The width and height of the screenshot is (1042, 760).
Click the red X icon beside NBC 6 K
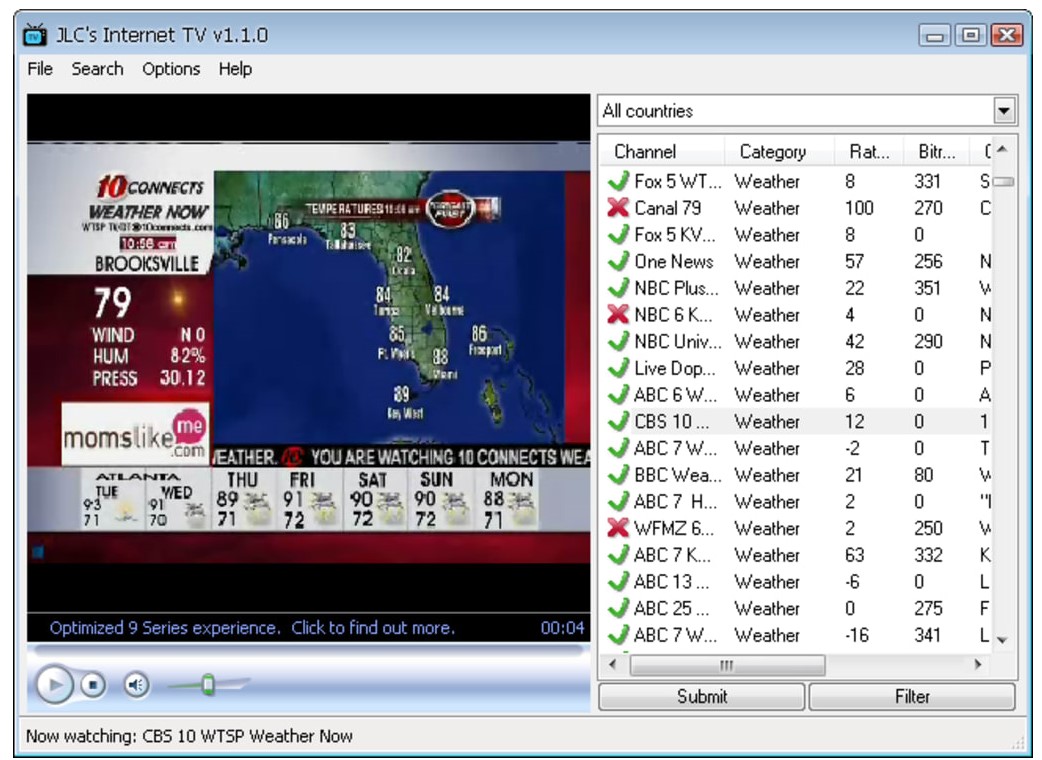(618, 314)
